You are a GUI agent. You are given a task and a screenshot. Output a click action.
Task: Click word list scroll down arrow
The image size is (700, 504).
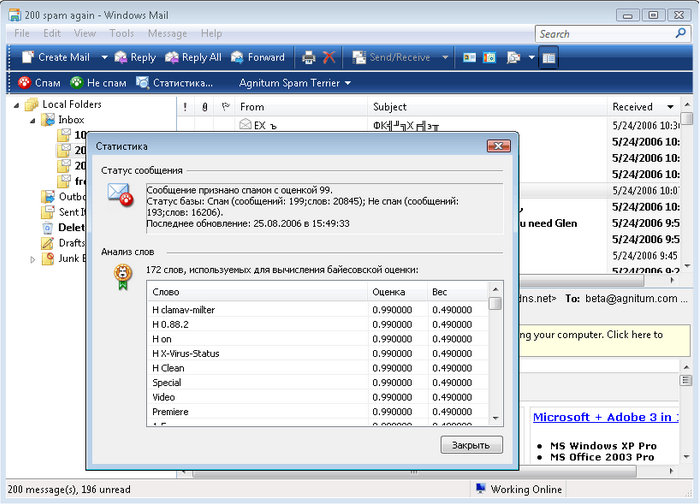[x=496, y=419]
